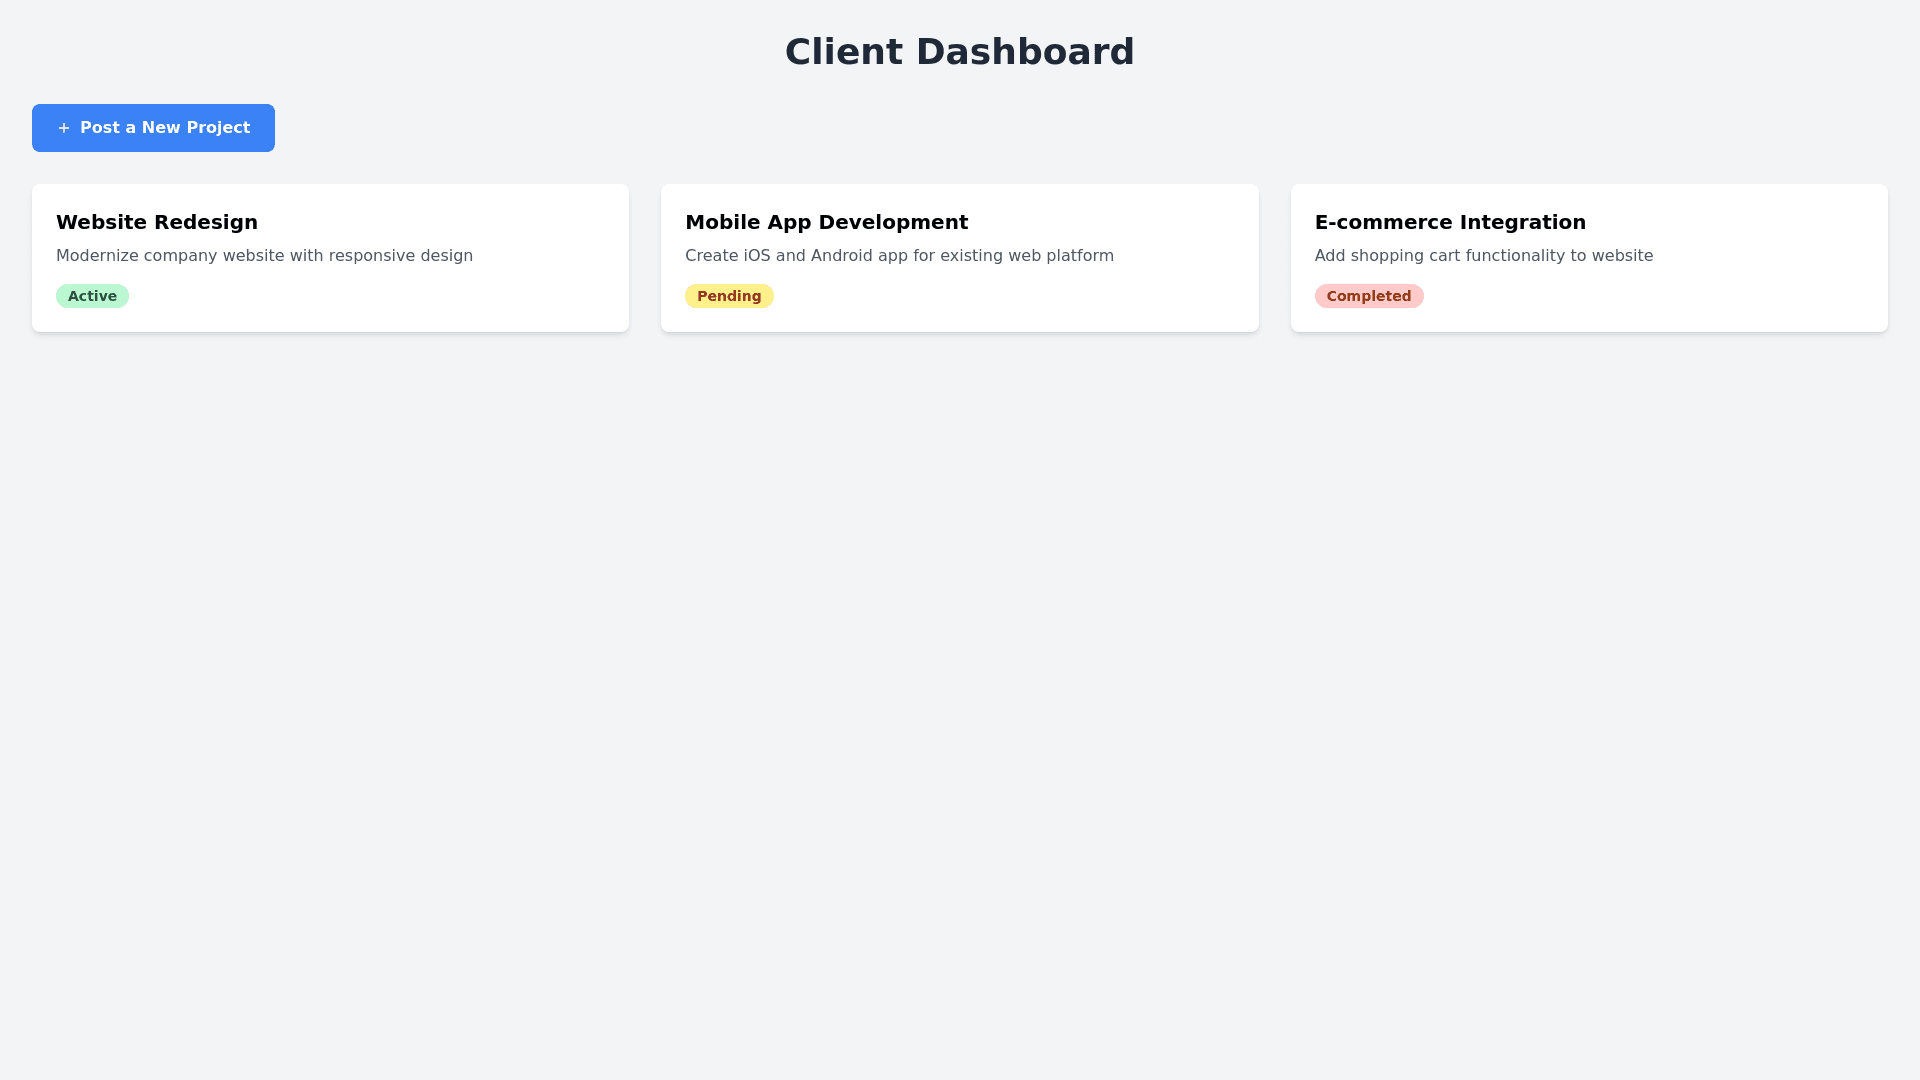Open the E-commerce Integration project title

pos(1449,222)
